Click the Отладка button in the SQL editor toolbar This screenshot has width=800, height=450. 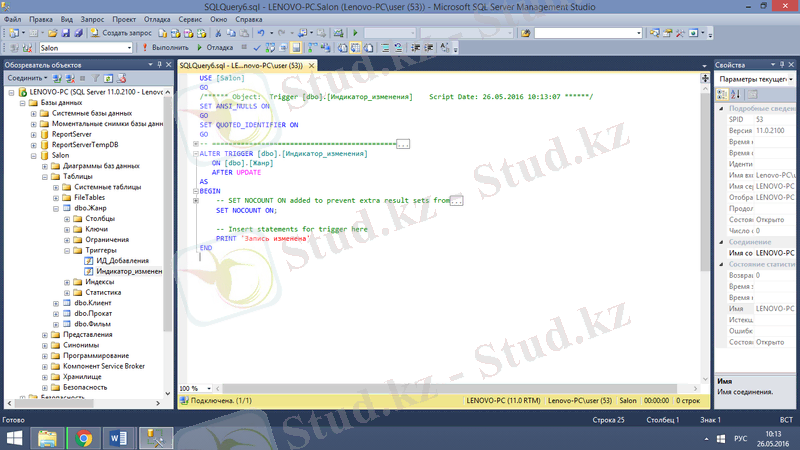(x=215, y=48)
